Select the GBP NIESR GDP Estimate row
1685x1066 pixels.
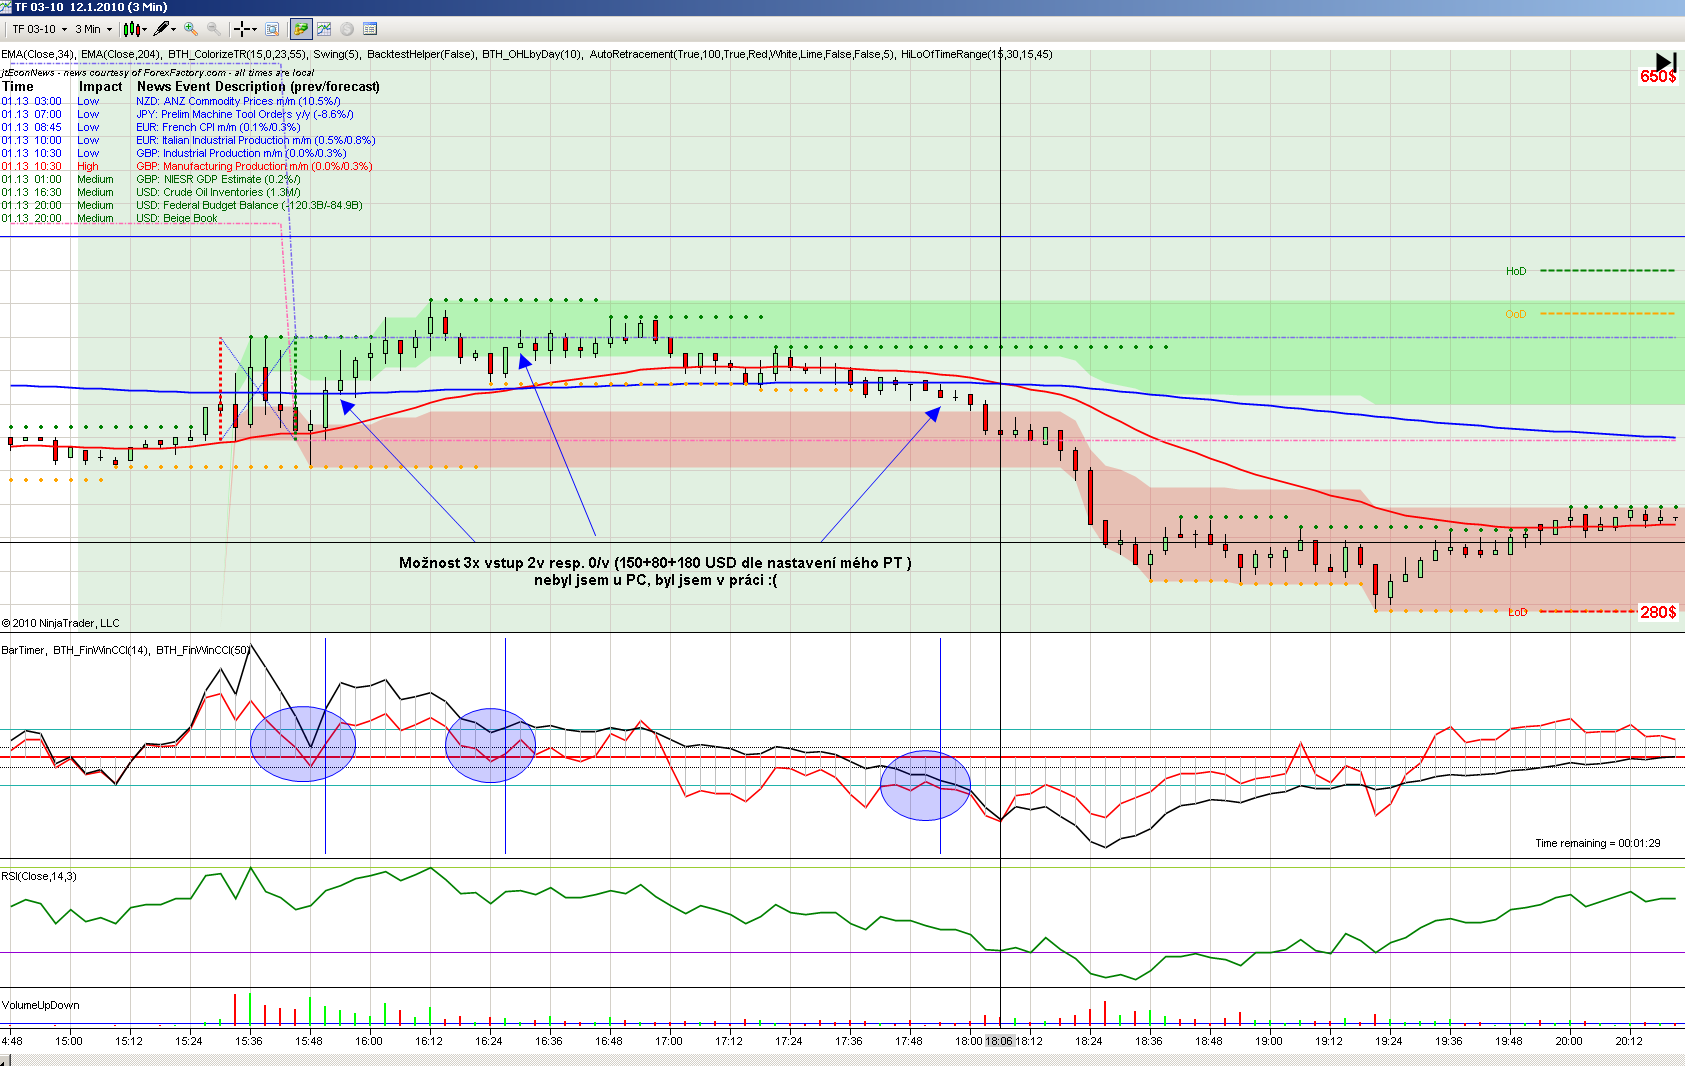151,179
